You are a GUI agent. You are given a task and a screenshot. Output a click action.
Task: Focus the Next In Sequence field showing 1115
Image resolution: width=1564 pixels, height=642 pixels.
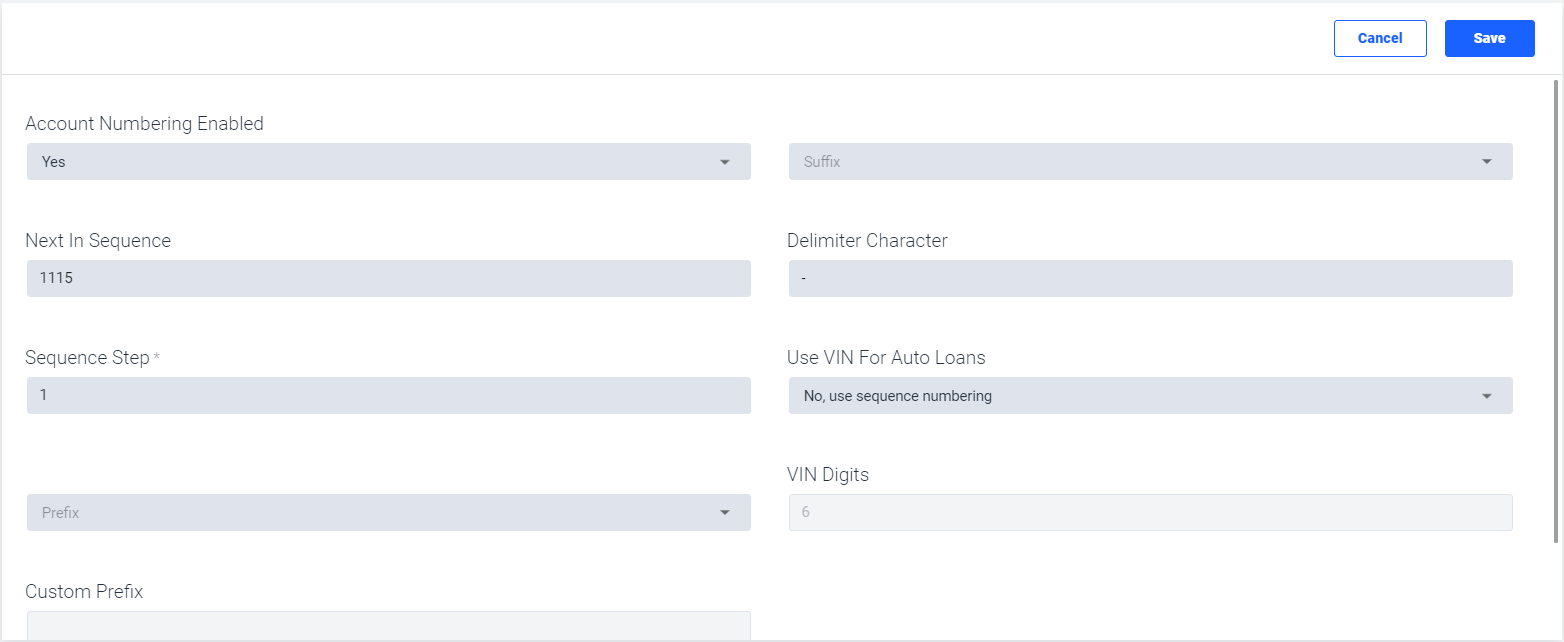(x=389, y=279)
